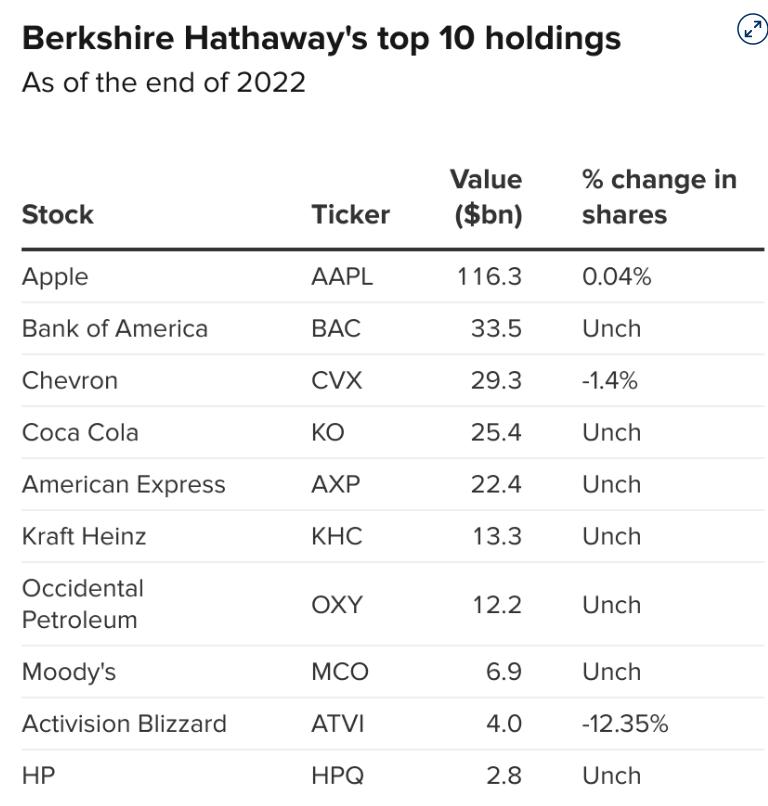The width and height of the screenshot is (768, 806).
Task: Click the expand chart icon
Action: (751, 30)
